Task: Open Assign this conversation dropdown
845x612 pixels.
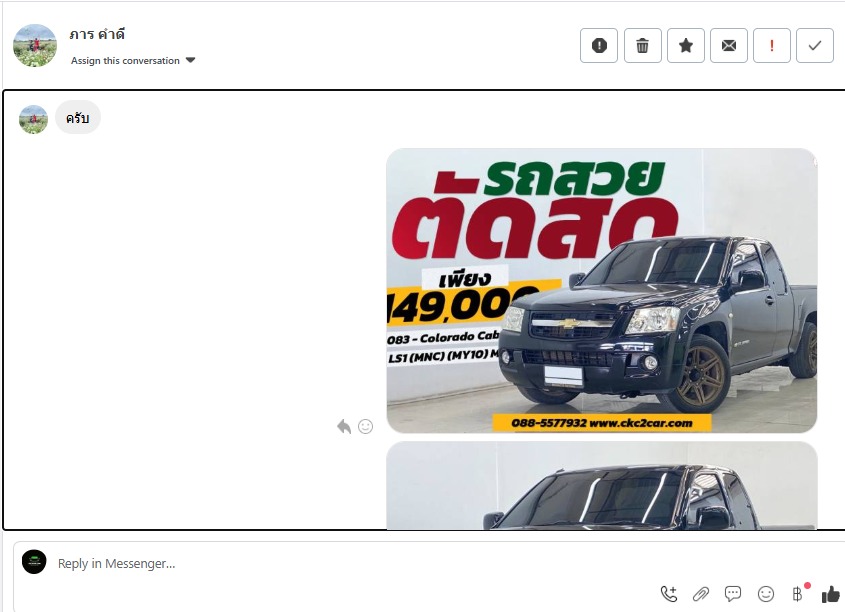Action: 133,60
